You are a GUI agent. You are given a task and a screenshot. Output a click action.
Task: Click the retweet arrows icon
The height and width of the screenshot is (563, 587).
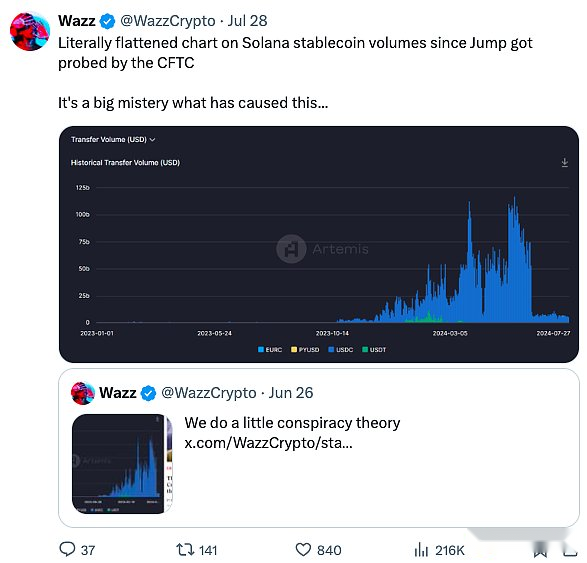pyautogui.click(x=185, y=550)
